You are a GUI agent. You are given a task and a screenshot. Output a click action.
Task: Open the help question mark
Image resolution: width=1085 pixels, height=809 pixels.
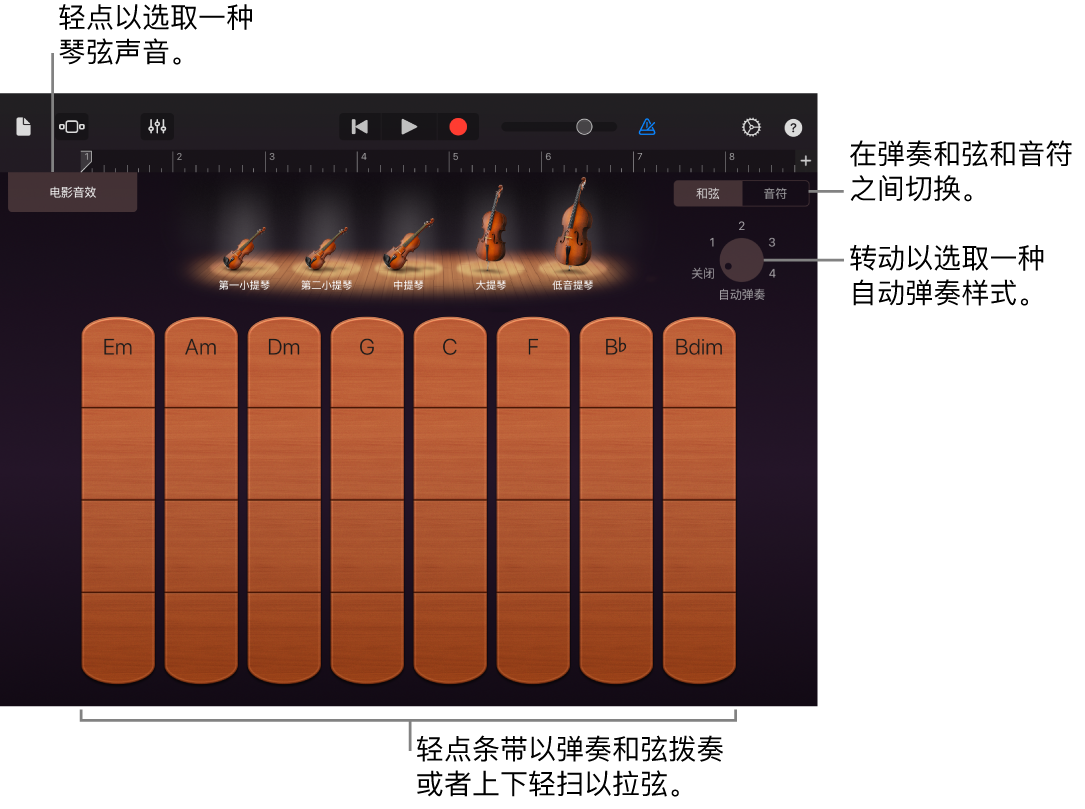pyautogui.click(x=793, y=127)
